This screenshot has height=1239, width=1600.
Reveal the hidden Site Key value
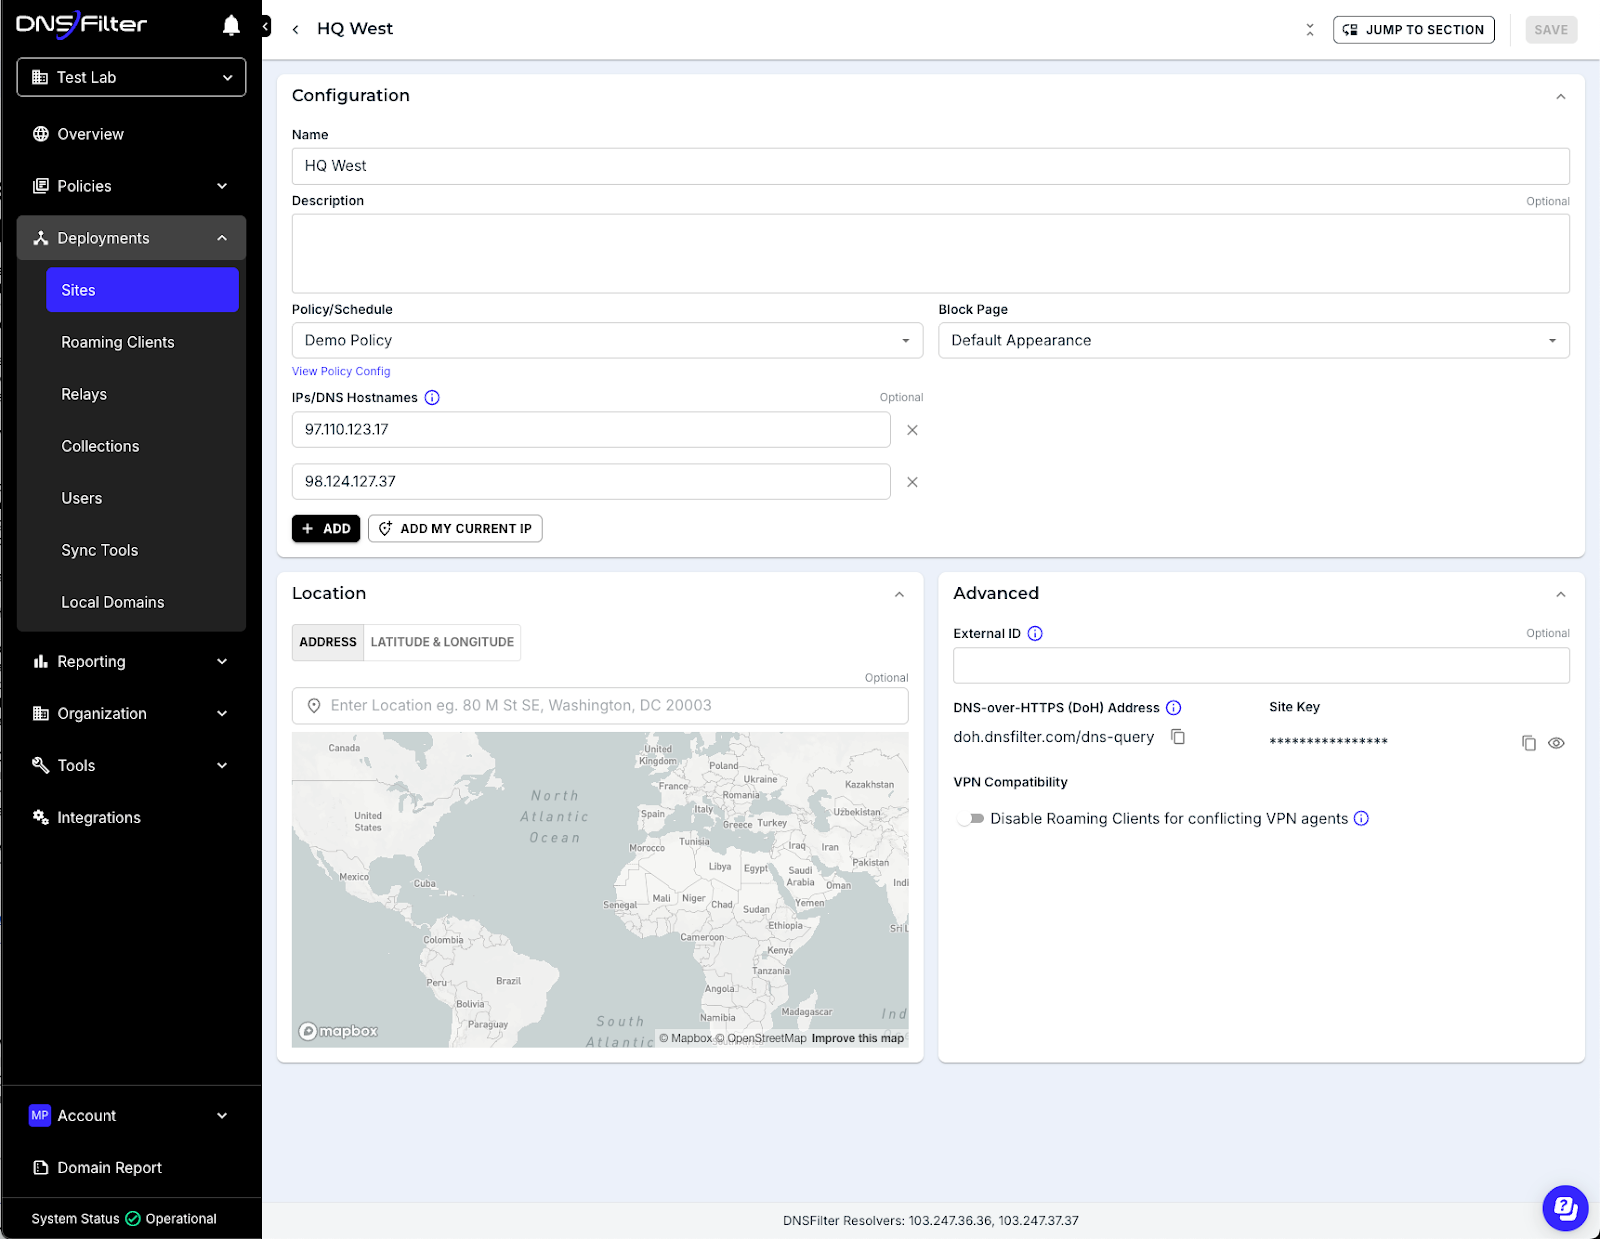click(x=1556, y=743)
